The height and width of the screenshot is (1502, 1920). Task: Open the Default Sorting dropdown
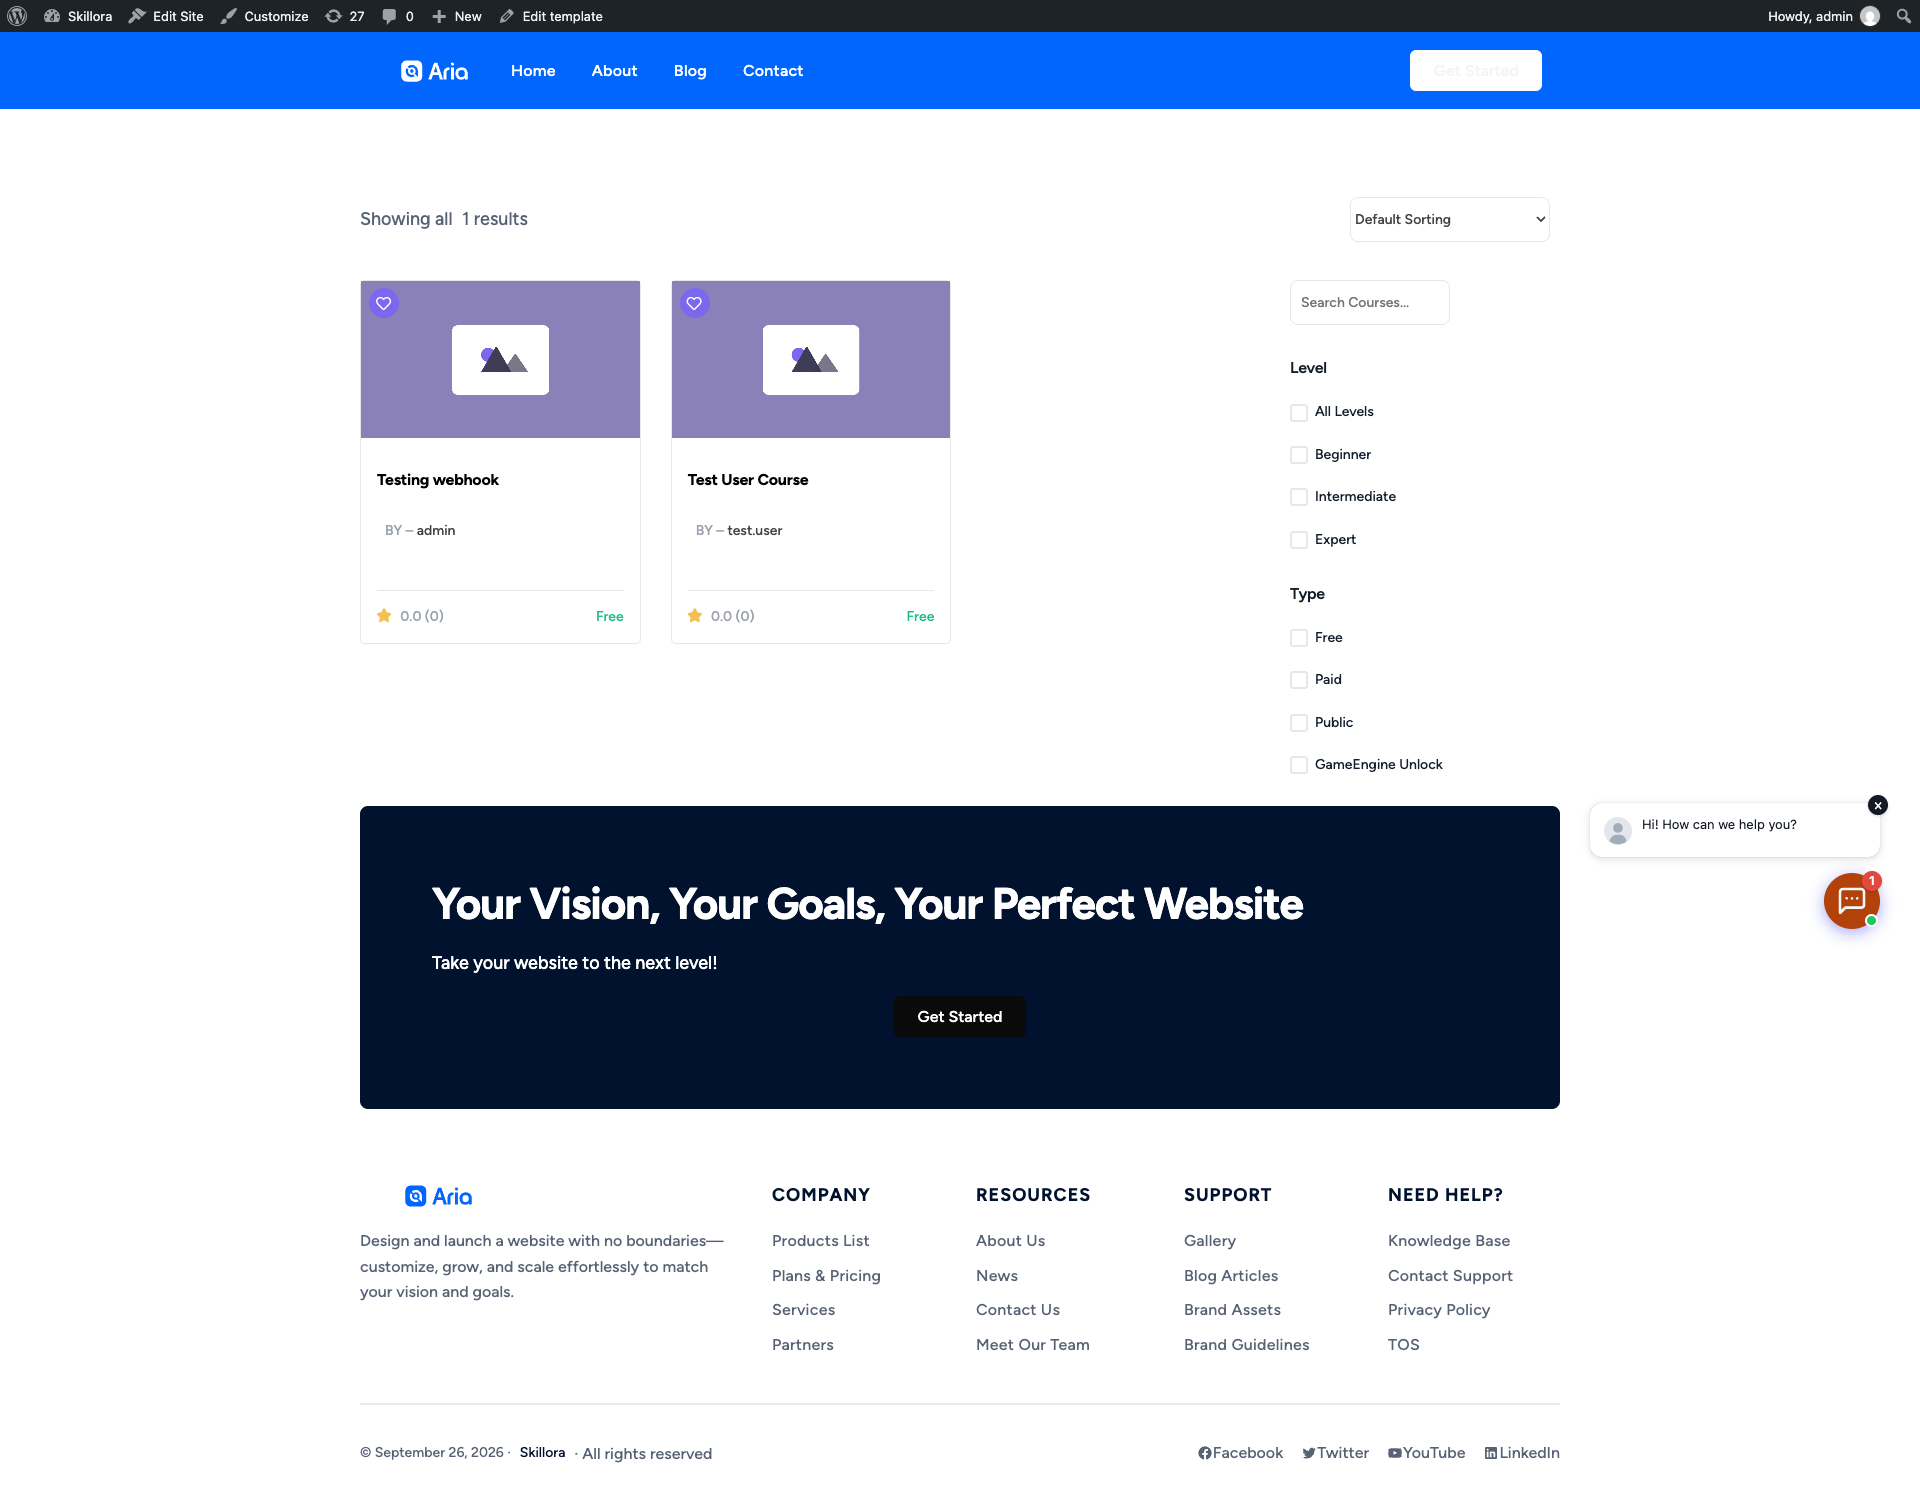1449,219
